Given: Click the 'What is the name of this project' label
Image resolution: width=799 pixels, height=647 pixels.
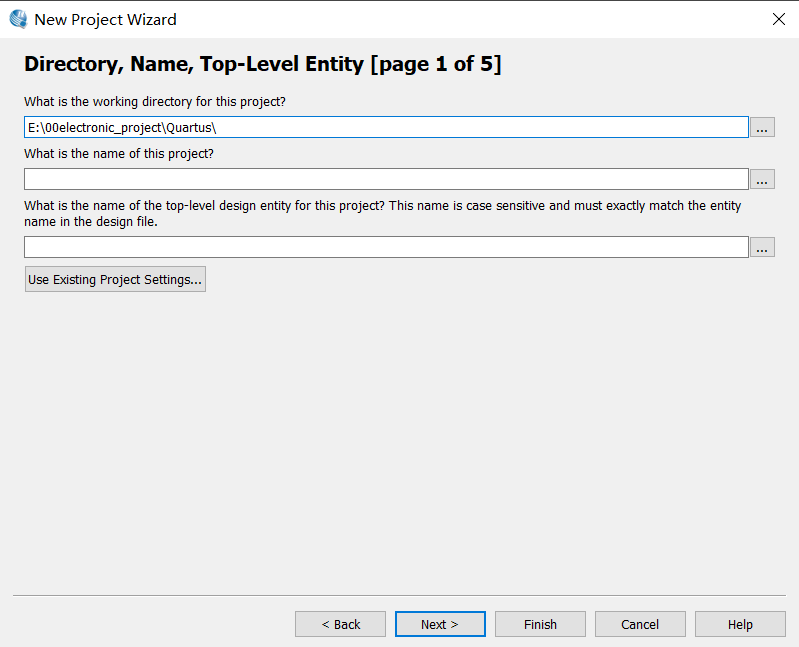Looking at the screenshot, I should click(119, 154).
